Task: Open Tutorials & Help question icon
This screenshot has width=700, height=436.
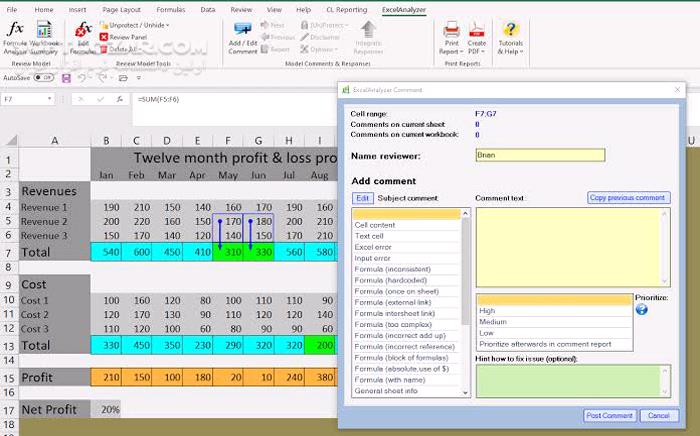Action: click(510, 30)
